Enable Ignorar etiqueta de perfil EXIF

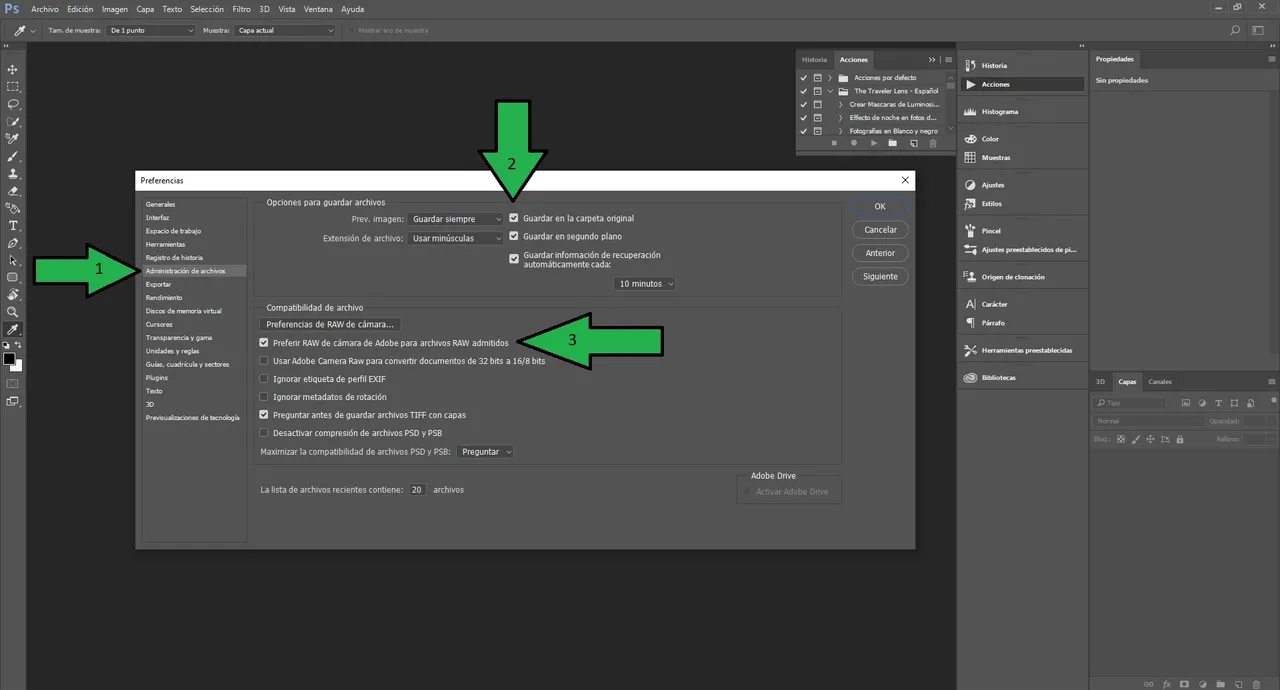tap(264, 379)
